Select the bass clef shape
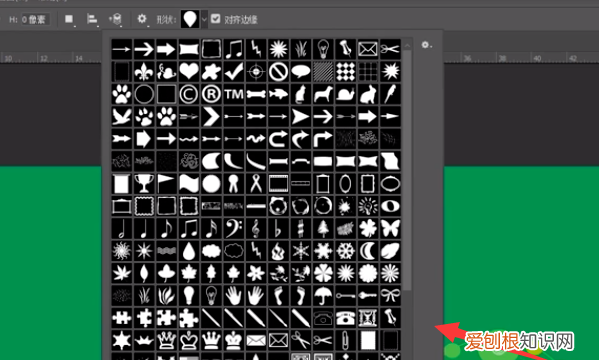The height and width of the screenshot is (360, 599). coord(233,228)
